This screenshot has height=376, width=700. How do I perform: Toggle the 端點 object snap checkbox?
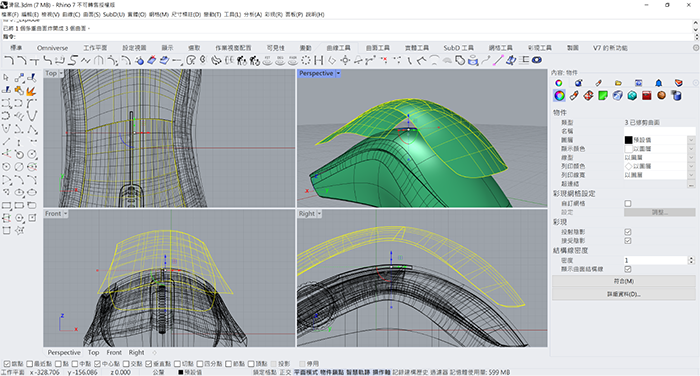click(x=7, y=364)
